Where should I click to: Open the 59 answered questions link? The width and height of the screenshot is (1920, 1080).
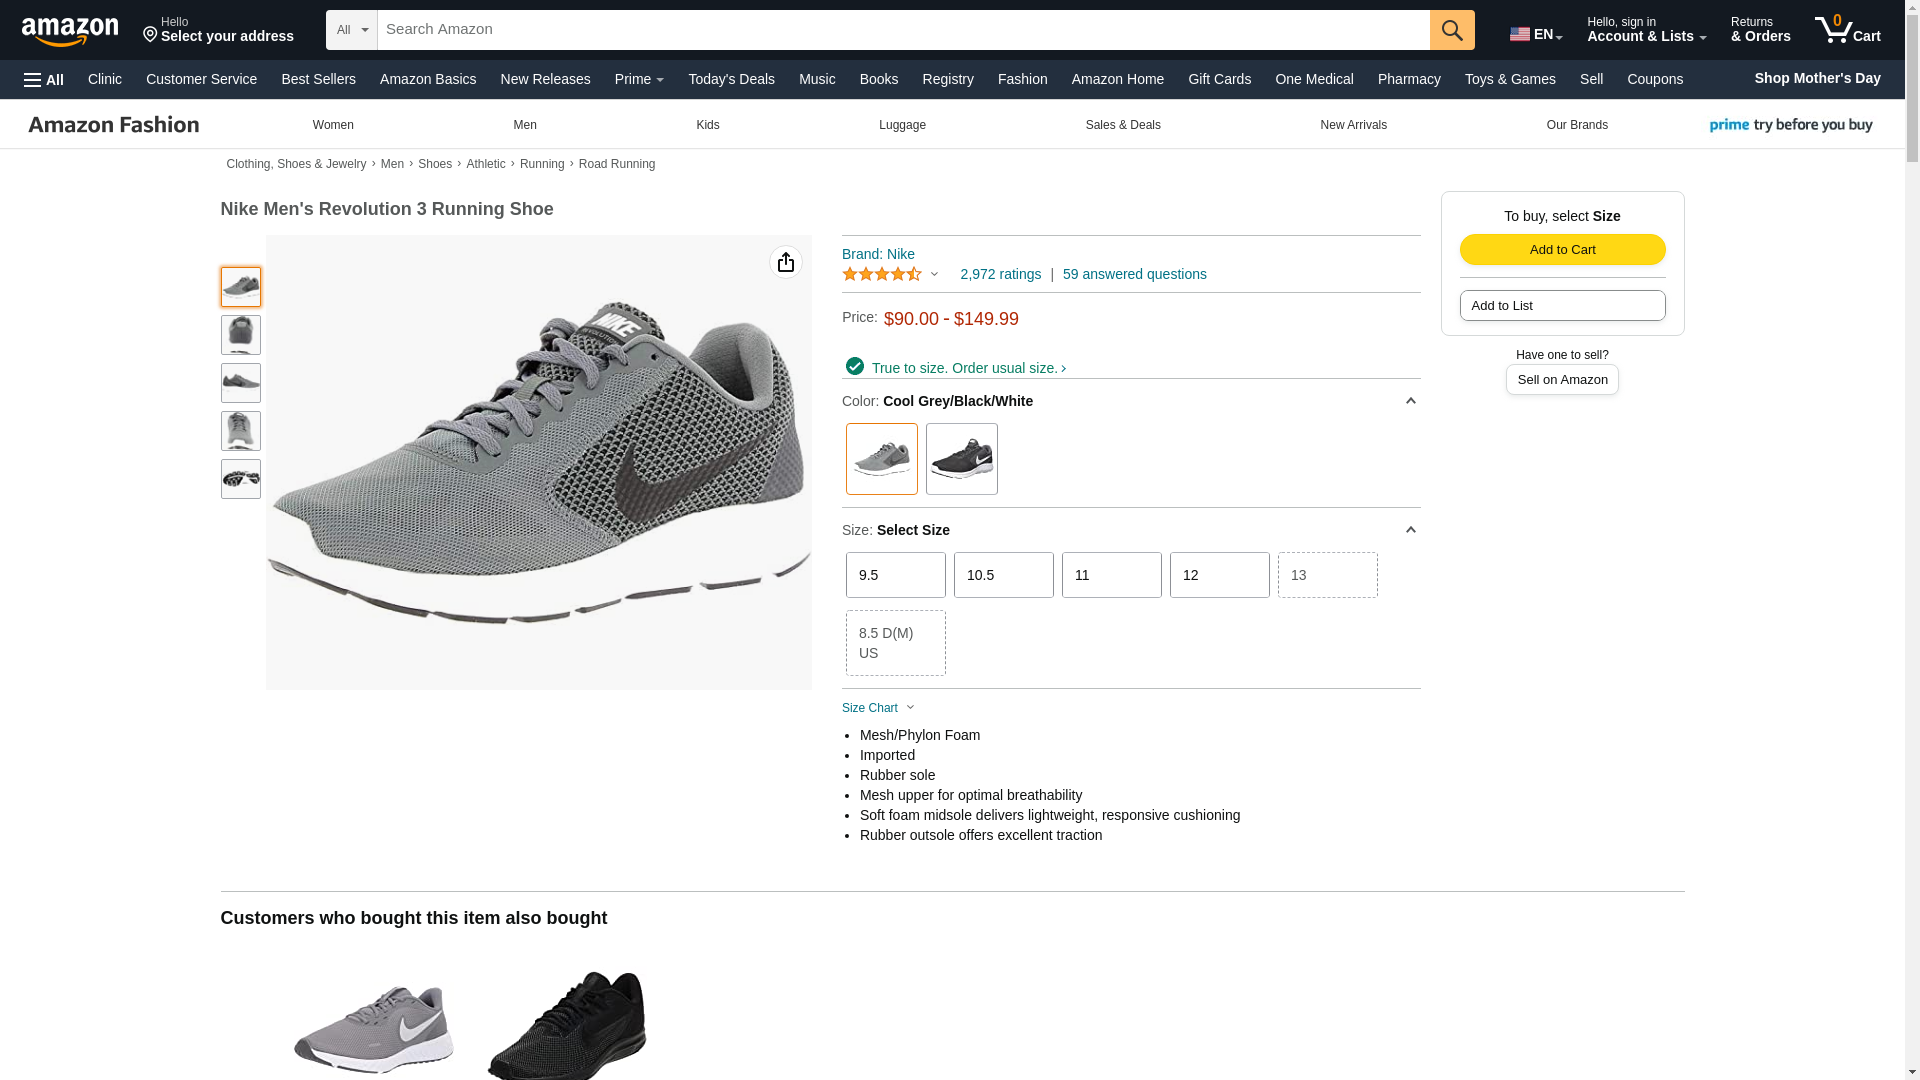click(x=1135, y=274)
